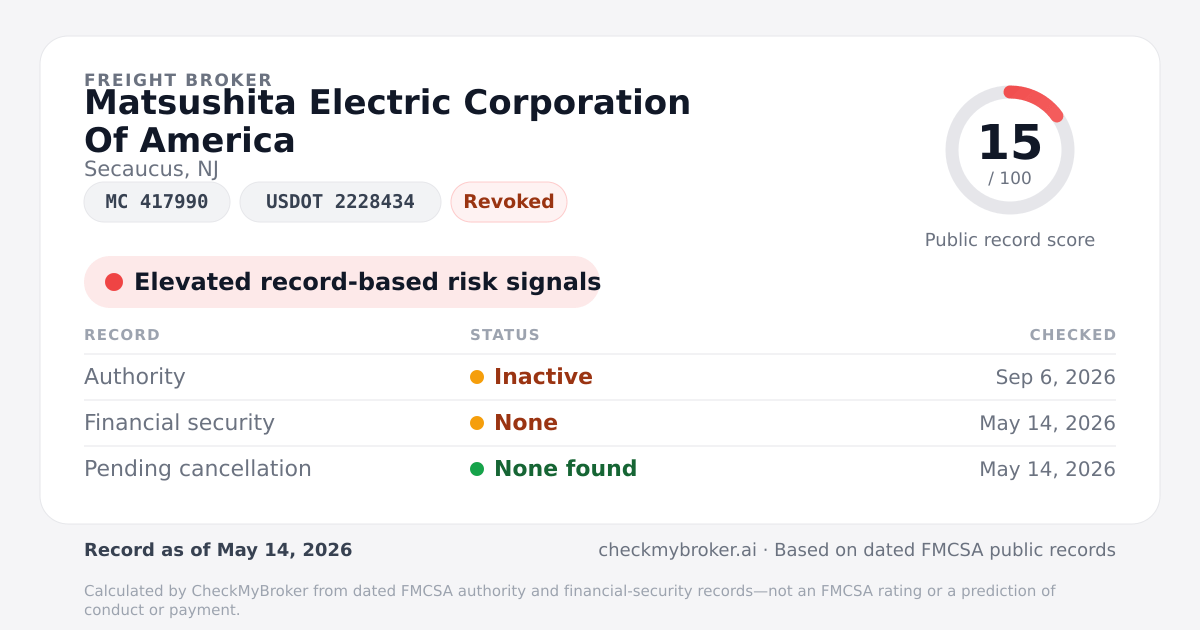The height and width of the screenshot is (630, 1200).
Task: Click the Public record score label
Action: (1010, 240)
